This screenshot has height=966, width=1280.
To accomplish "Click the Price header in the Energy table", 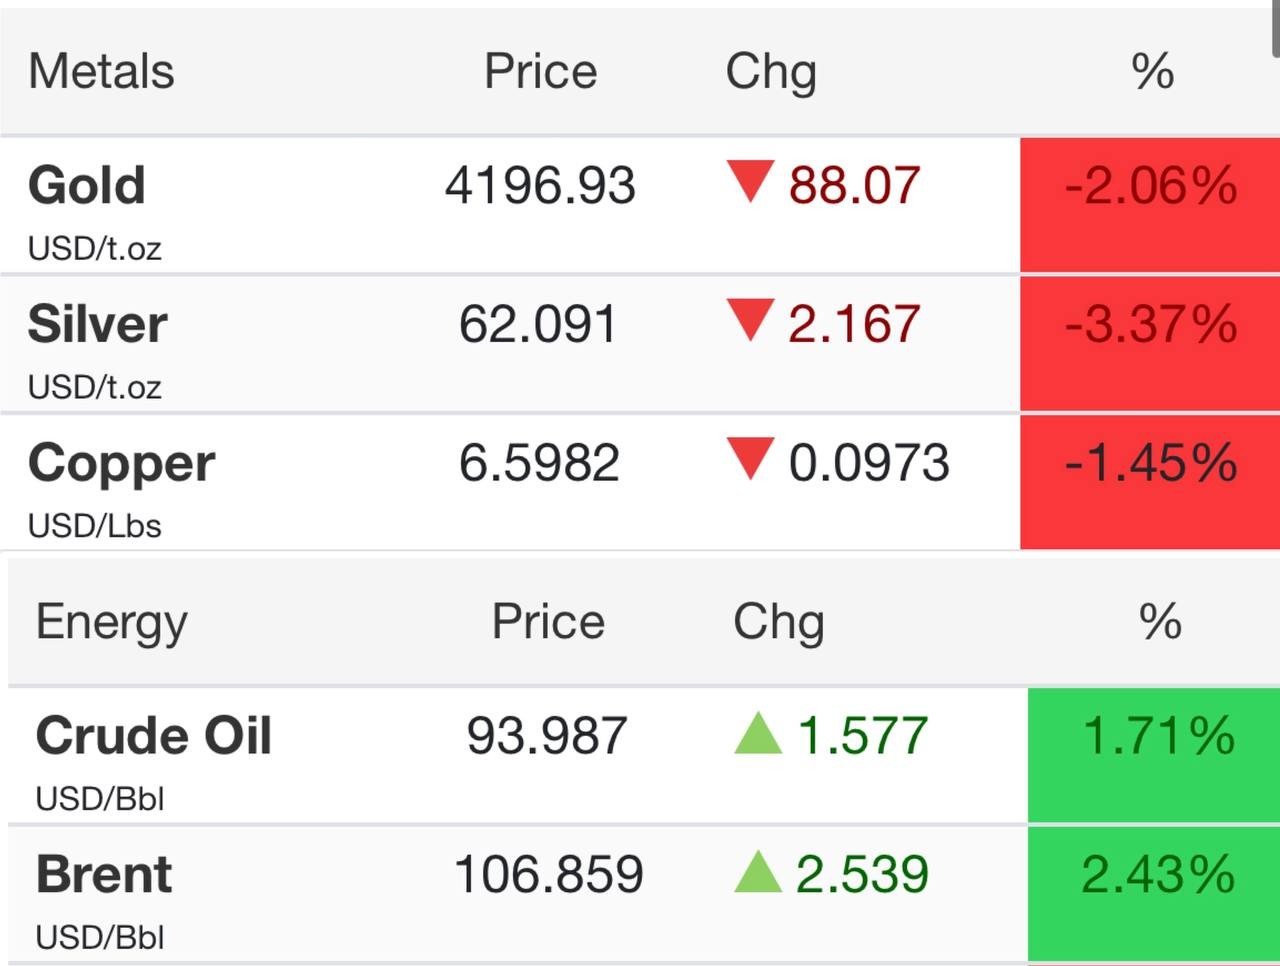I will point(548,621).
